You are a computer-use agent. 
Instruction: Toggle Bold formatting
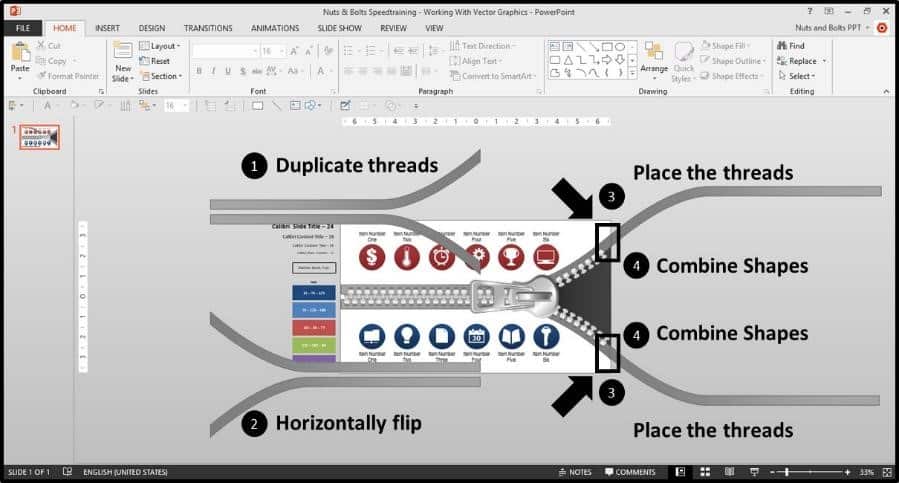(x=199, y=71)
